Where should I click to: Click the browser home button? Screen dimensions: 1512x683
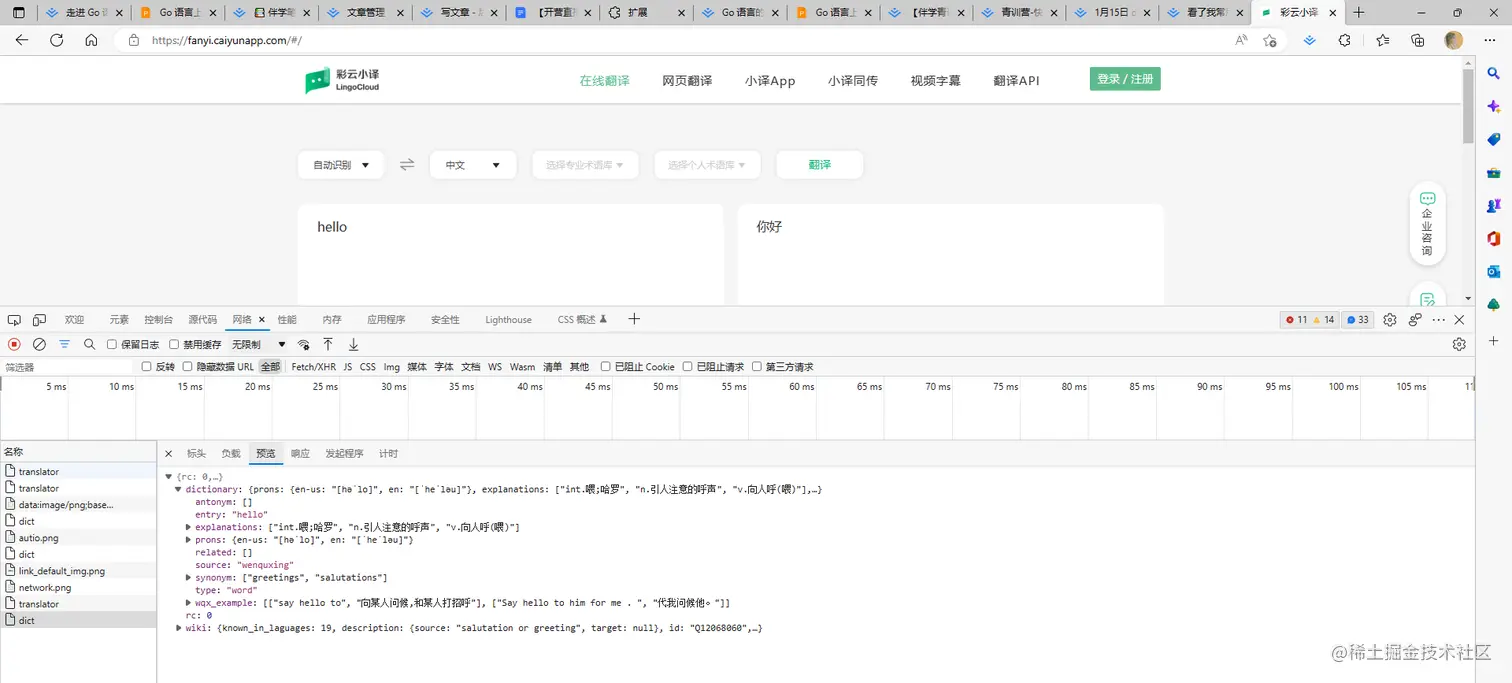pos(91,40)
